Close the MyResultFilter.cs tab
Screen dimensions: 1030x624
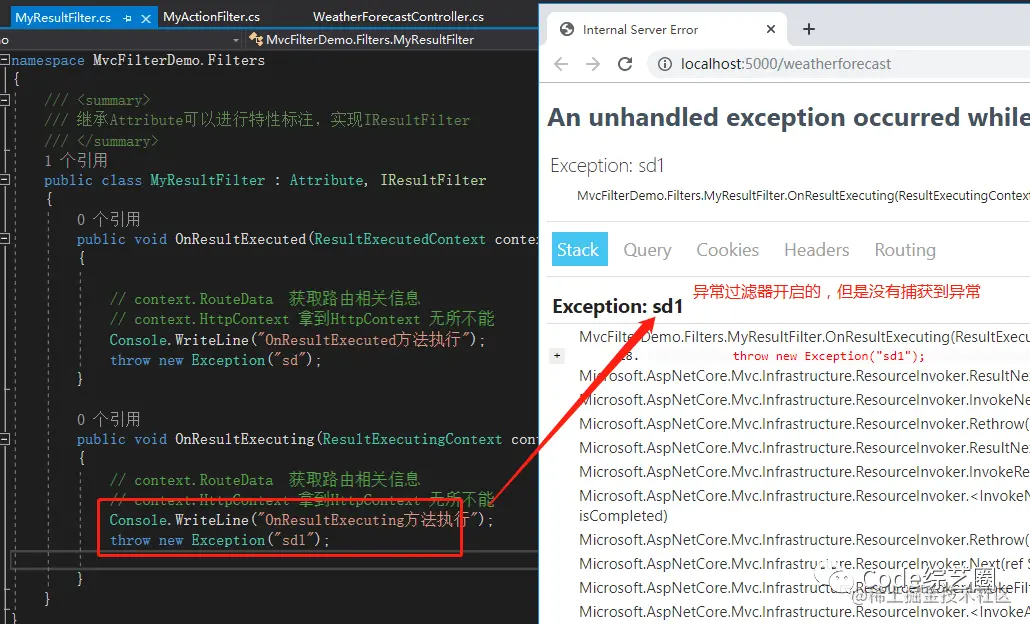[146, 19]
